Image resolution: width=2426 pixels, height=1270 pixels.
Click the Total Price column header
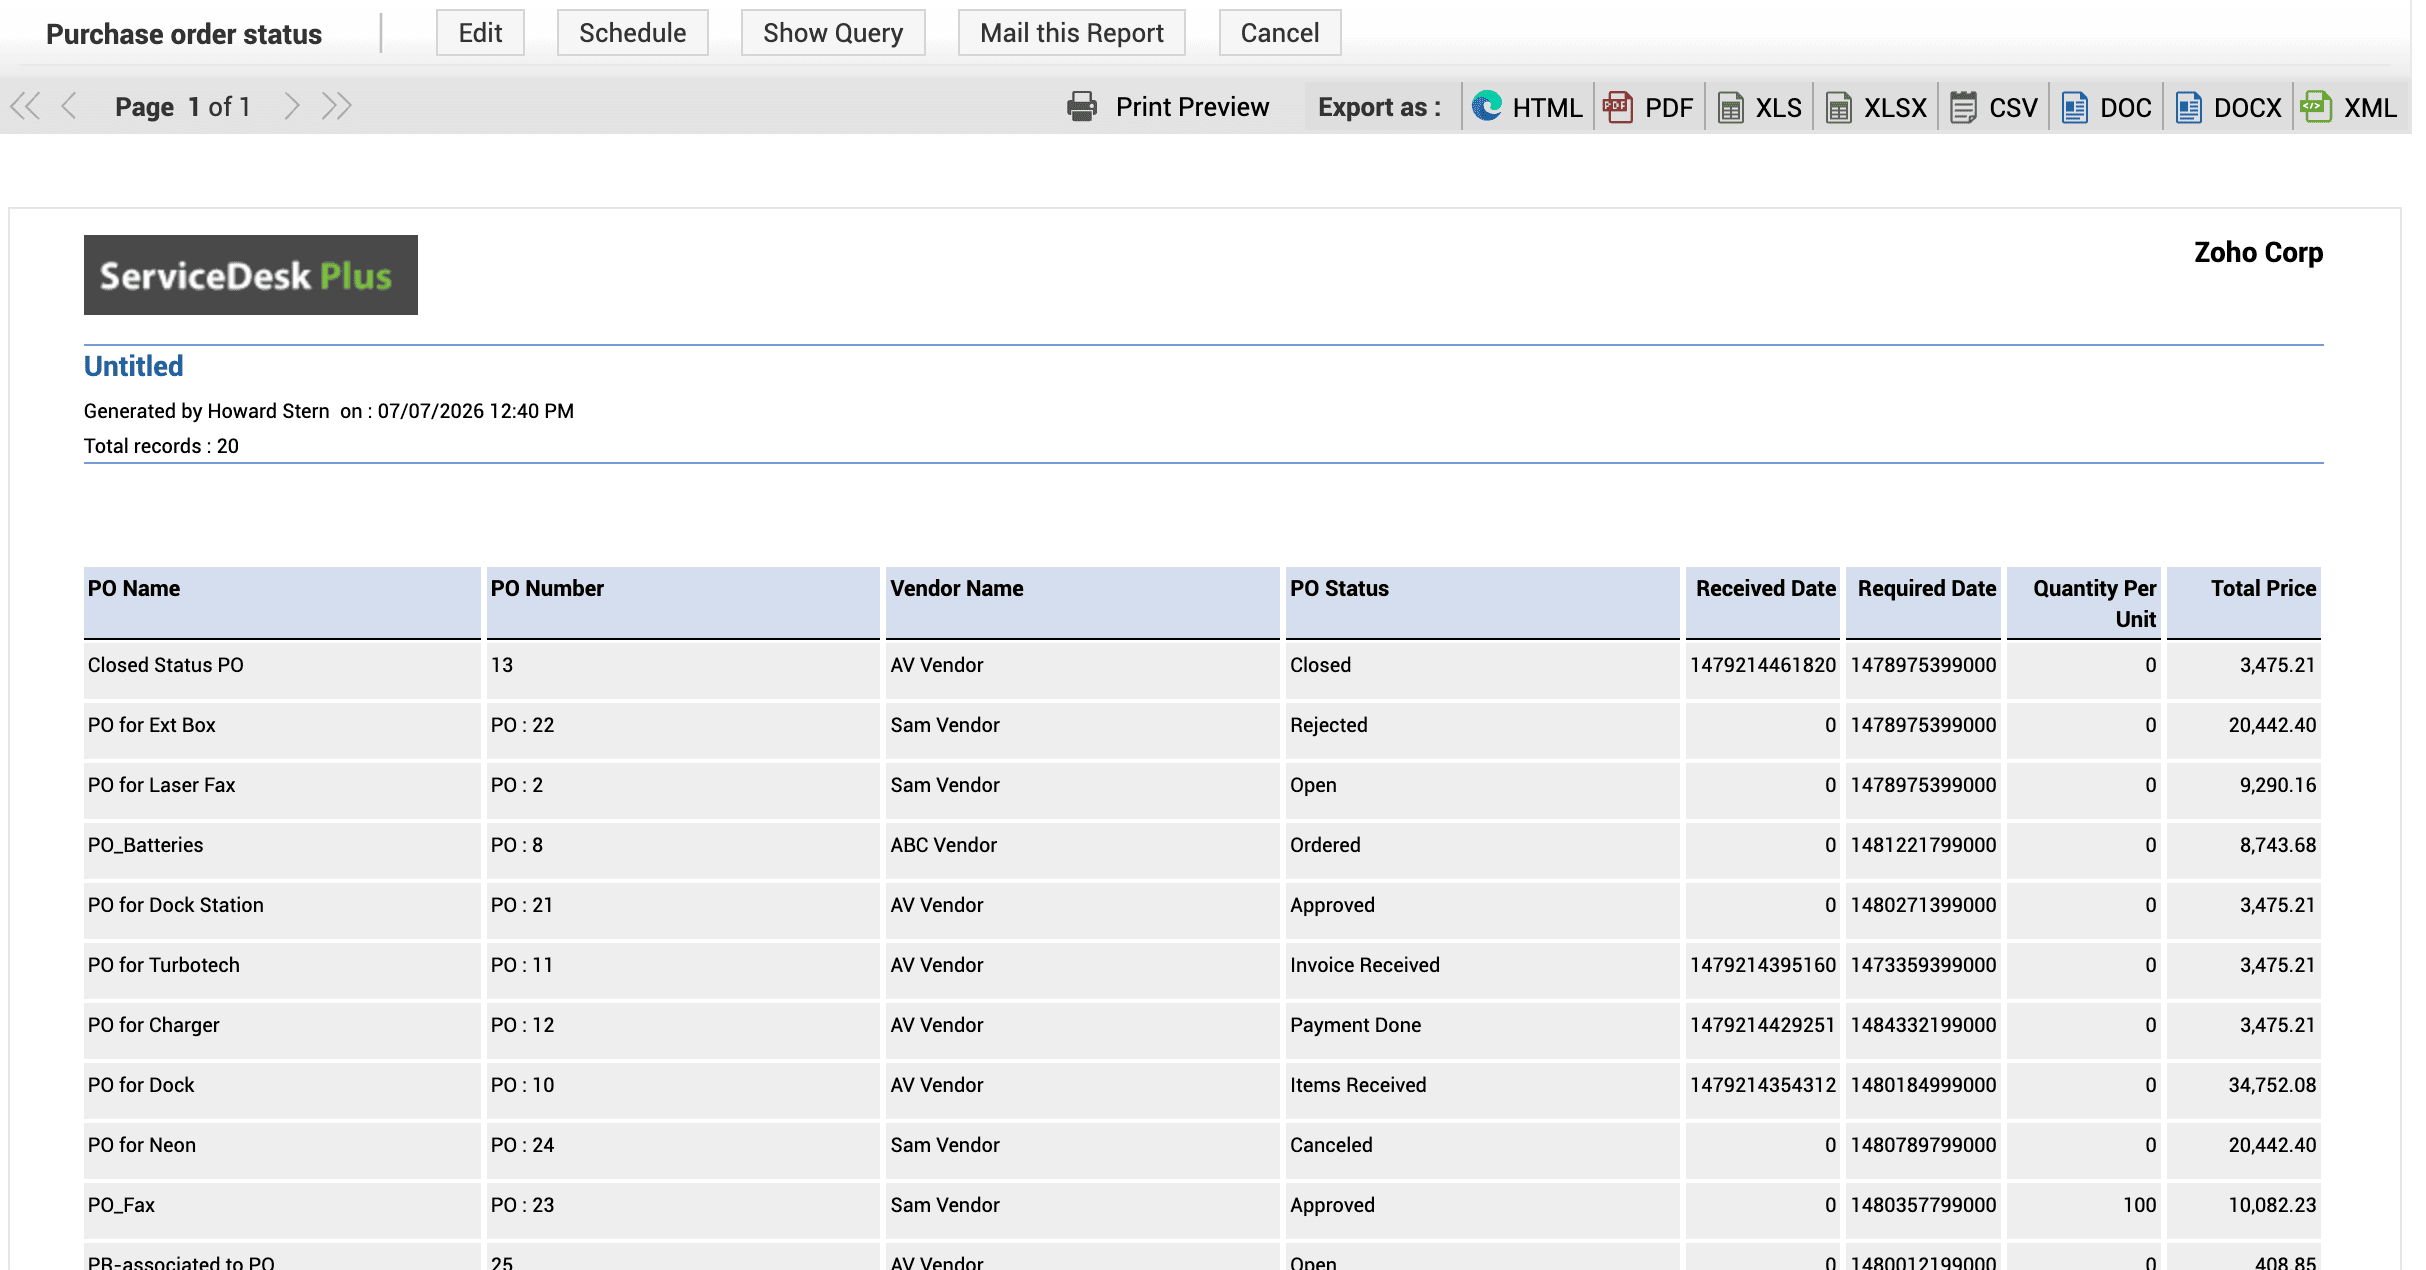tap(2244, 602)
